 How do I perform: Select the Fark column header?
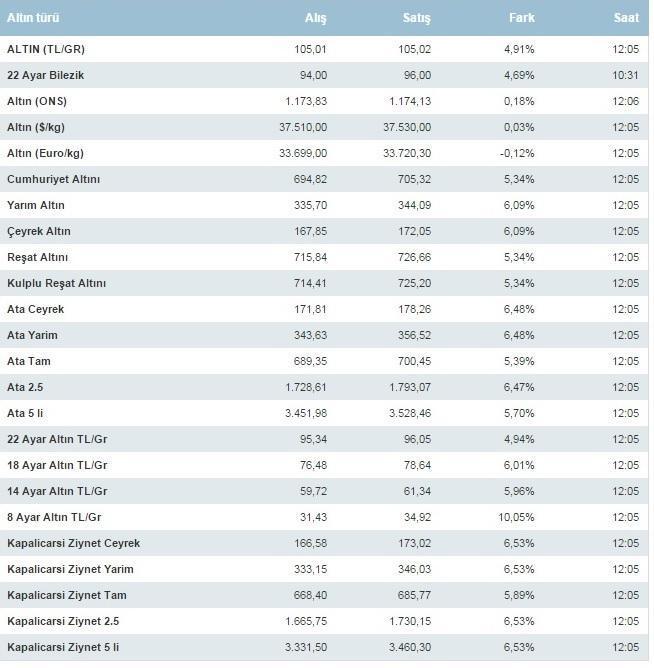(x=522, y=19)
